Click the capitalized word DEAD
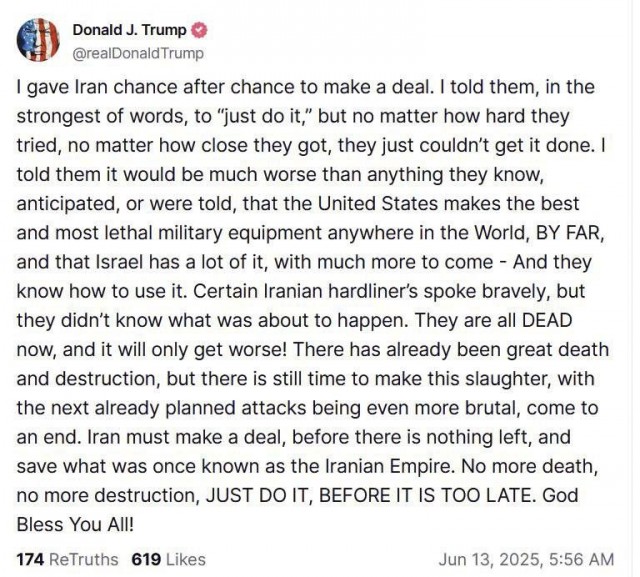The height and width of the screenshot is (577, 640). 547,320
